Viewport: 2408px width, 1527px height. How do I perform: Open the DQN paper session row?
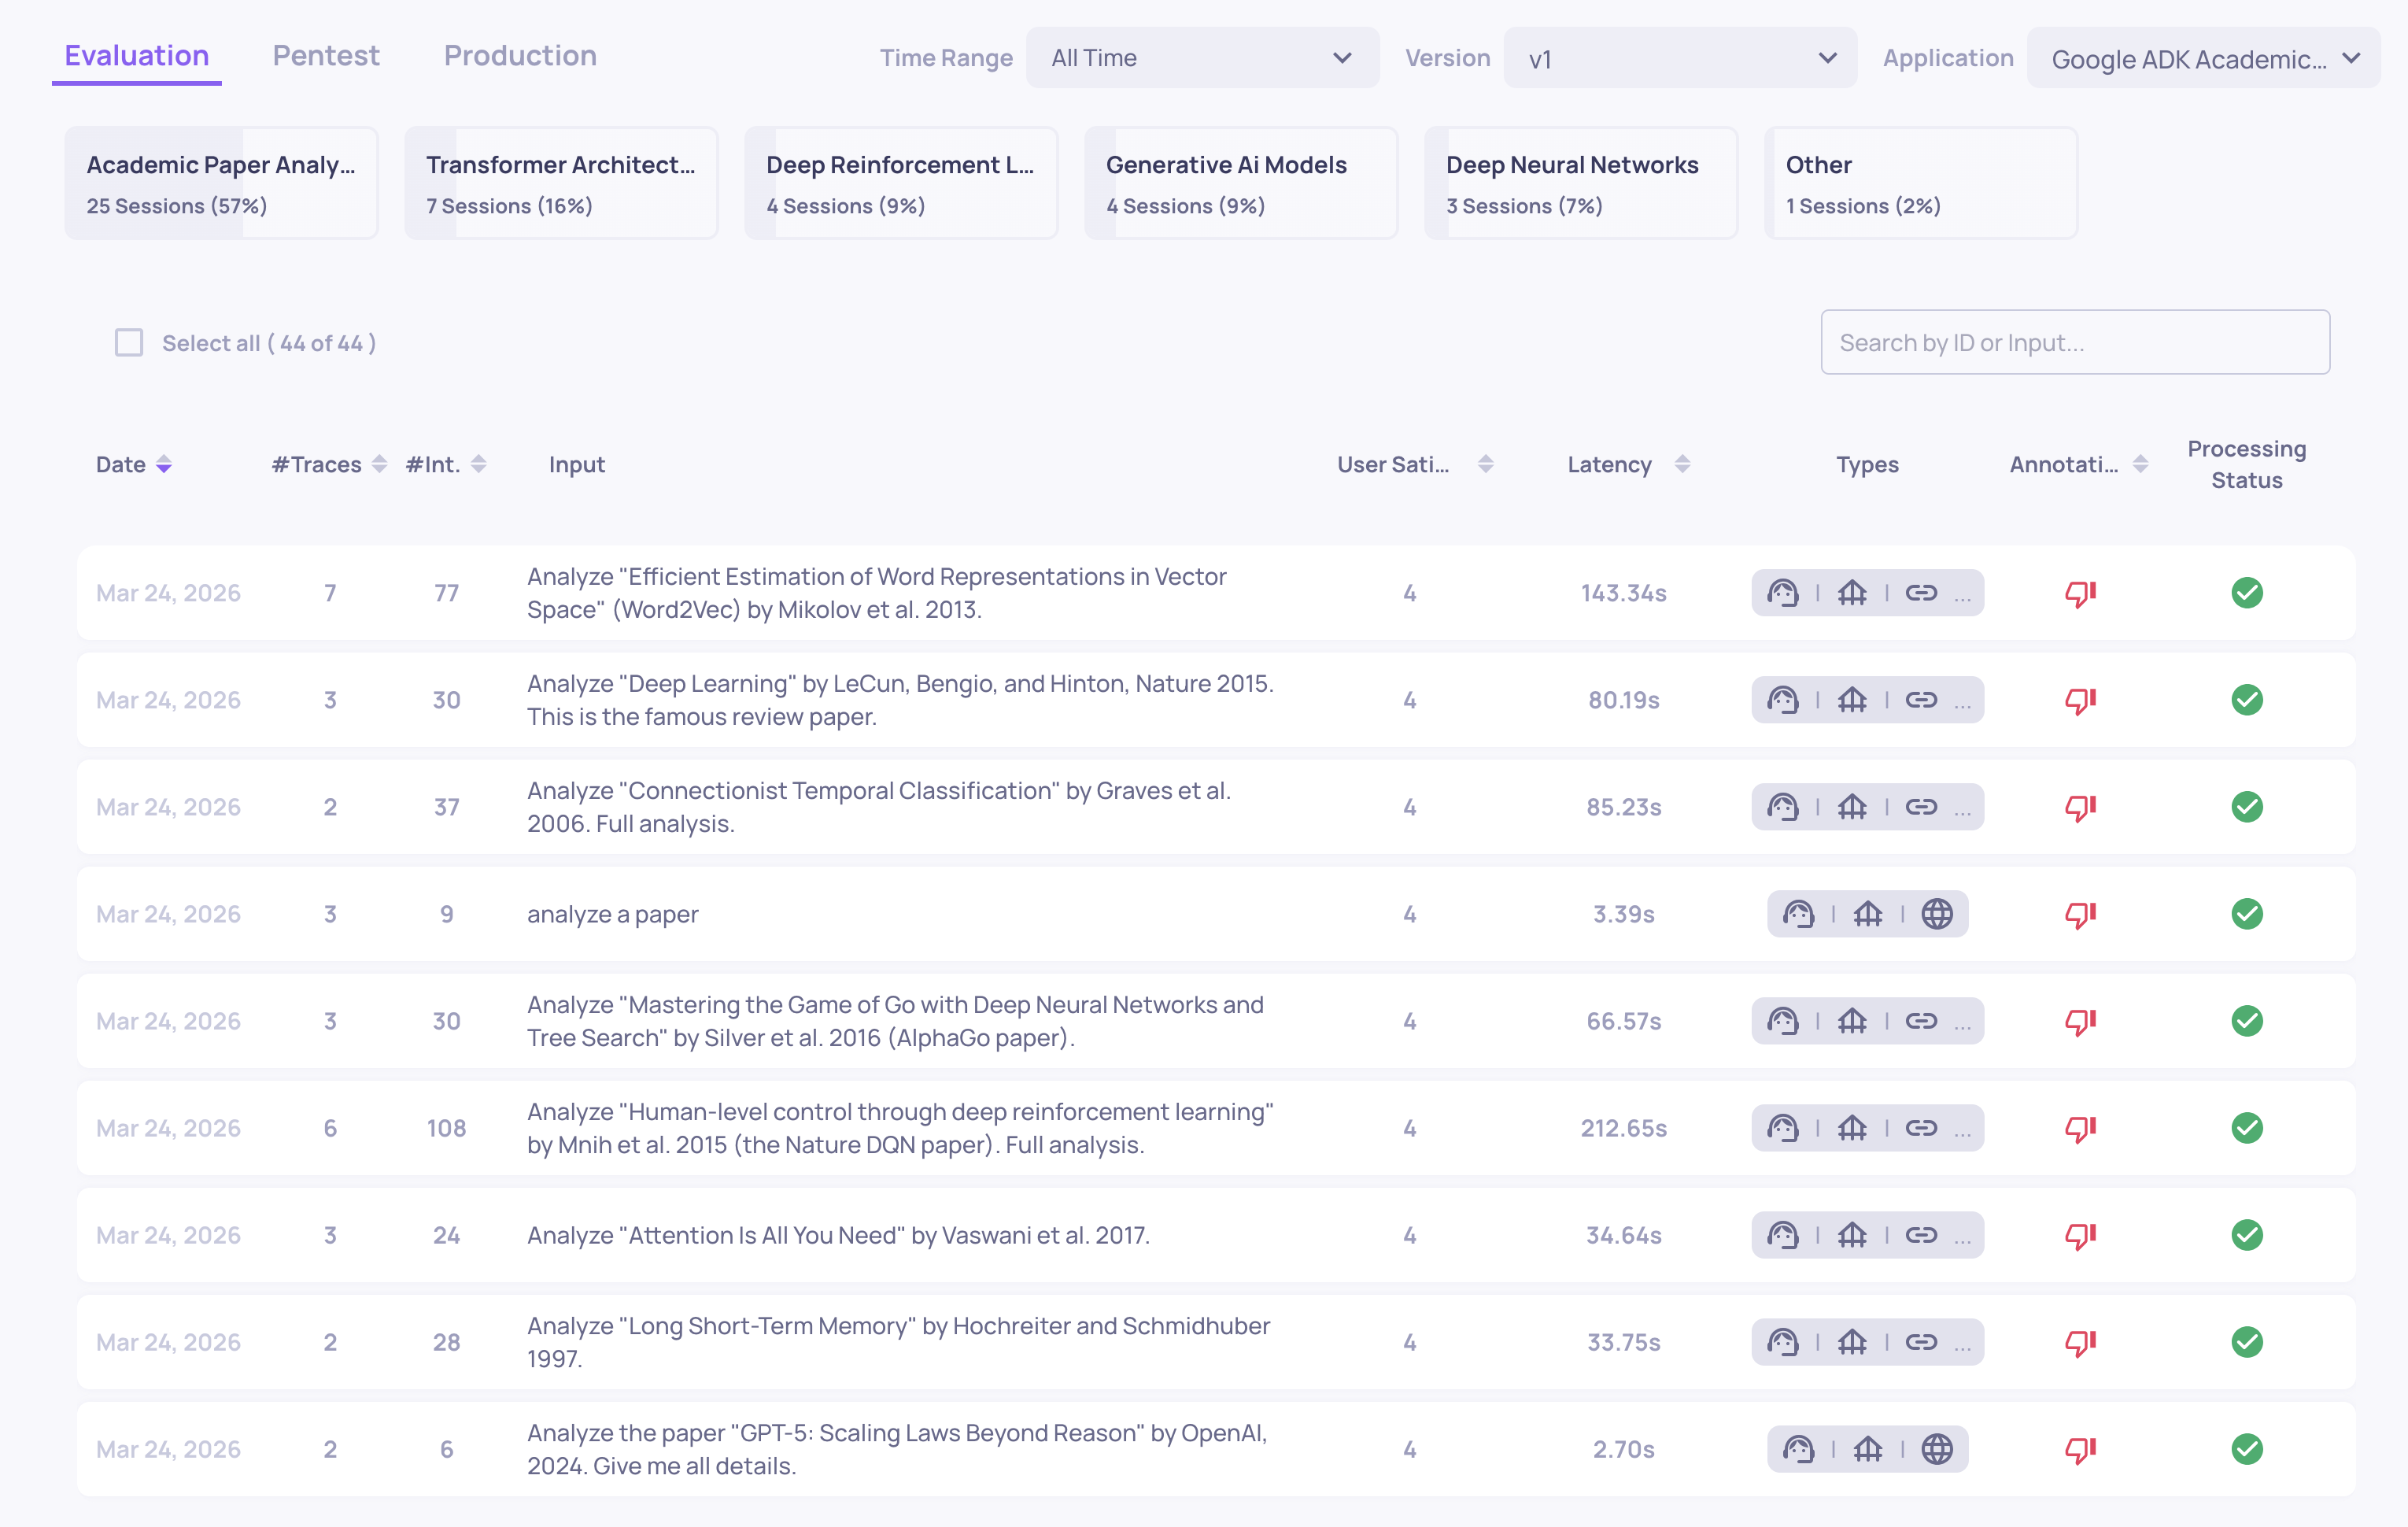coord(900,1128)
